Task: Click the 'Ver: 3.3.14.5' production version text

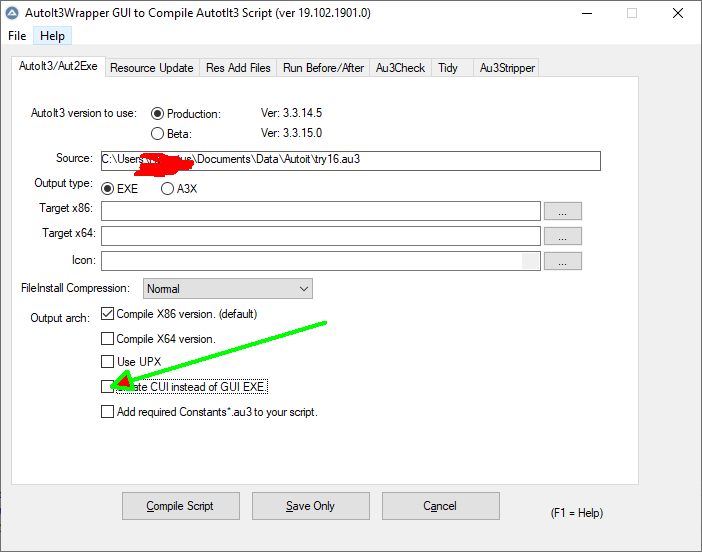Action: click(291, 113)
